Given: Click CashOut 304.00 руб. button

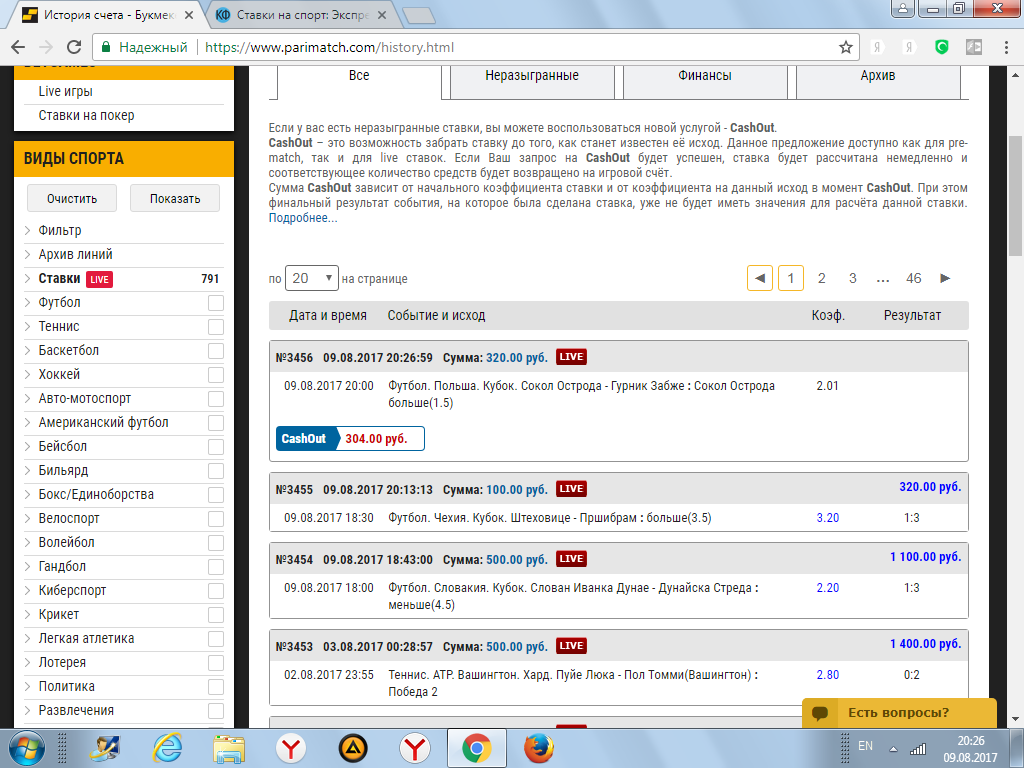Looking at the screenshot, I should [350, 438].
